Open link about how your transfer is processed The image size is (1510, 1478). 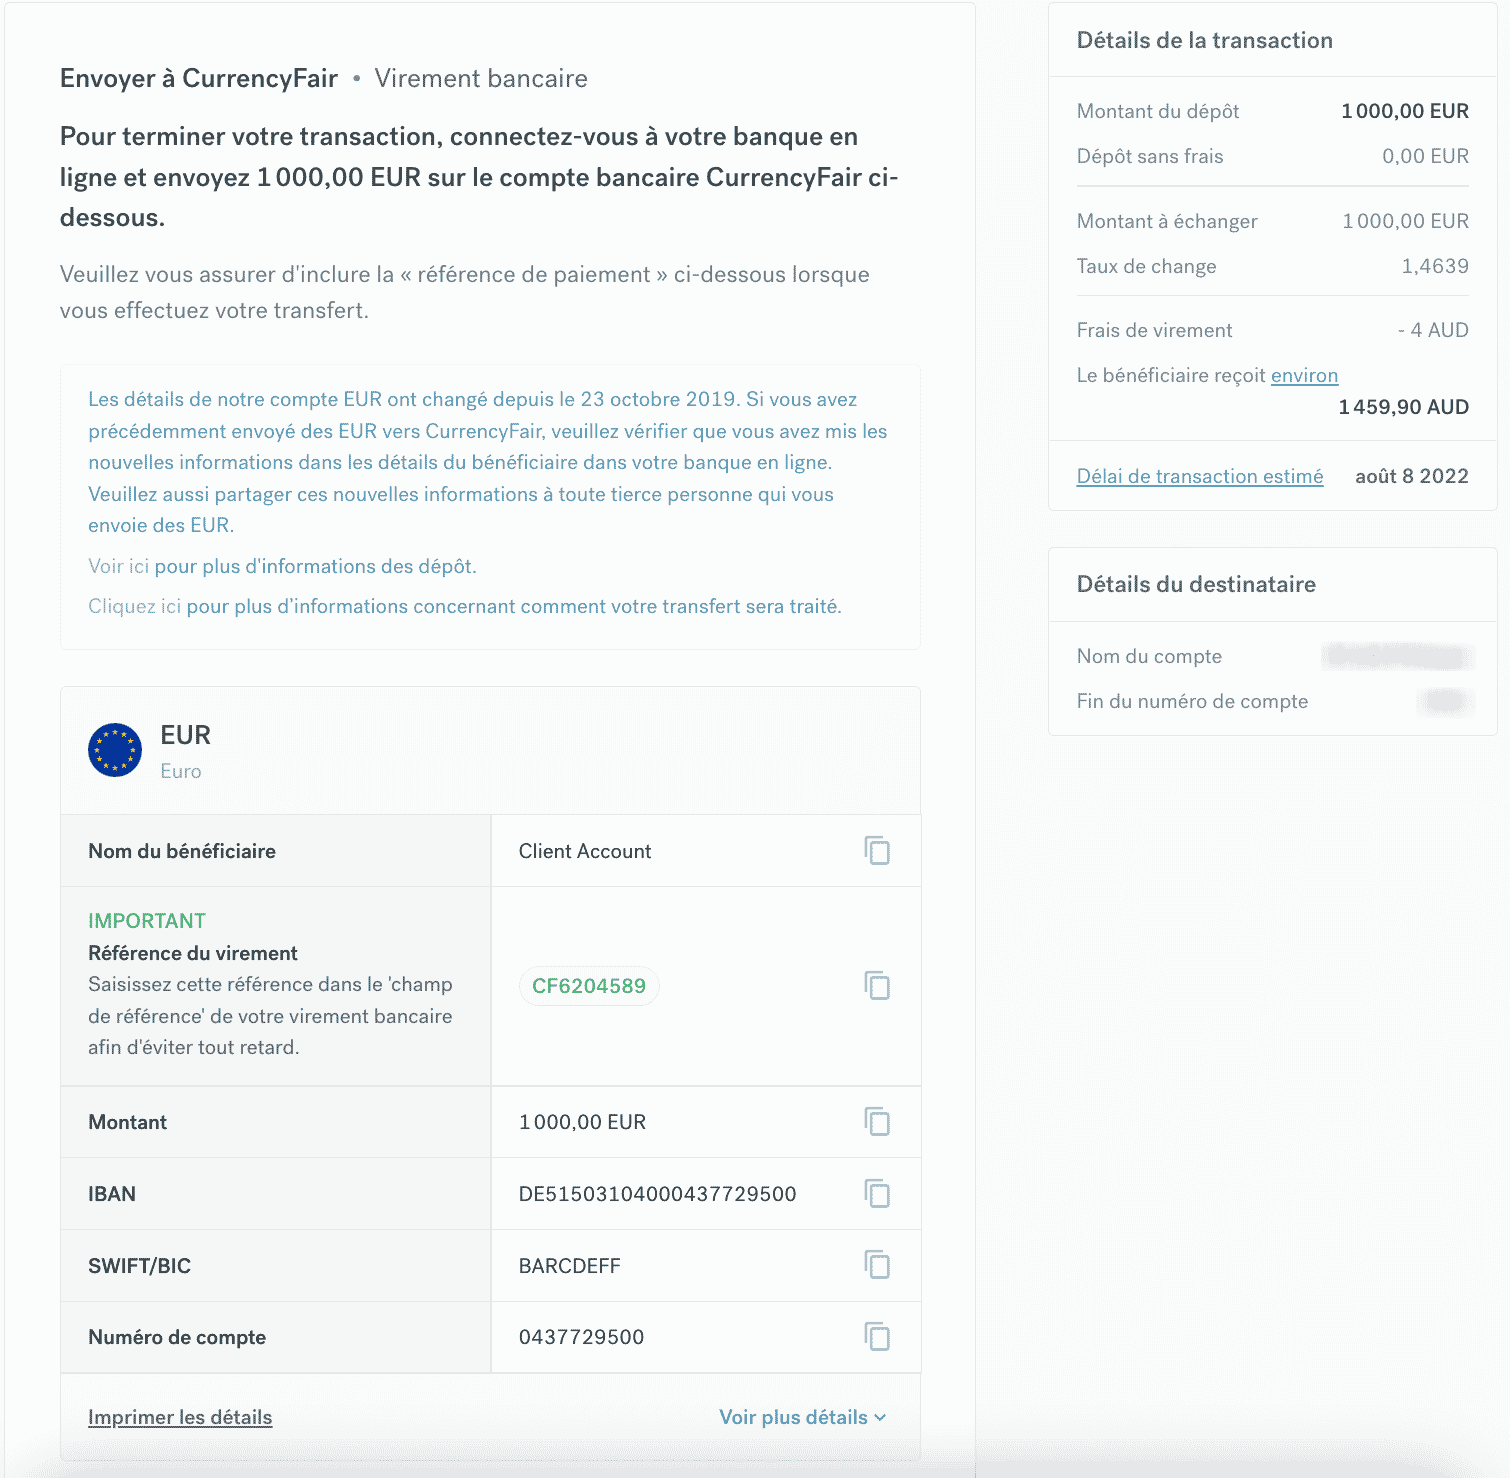click(514, 606)
